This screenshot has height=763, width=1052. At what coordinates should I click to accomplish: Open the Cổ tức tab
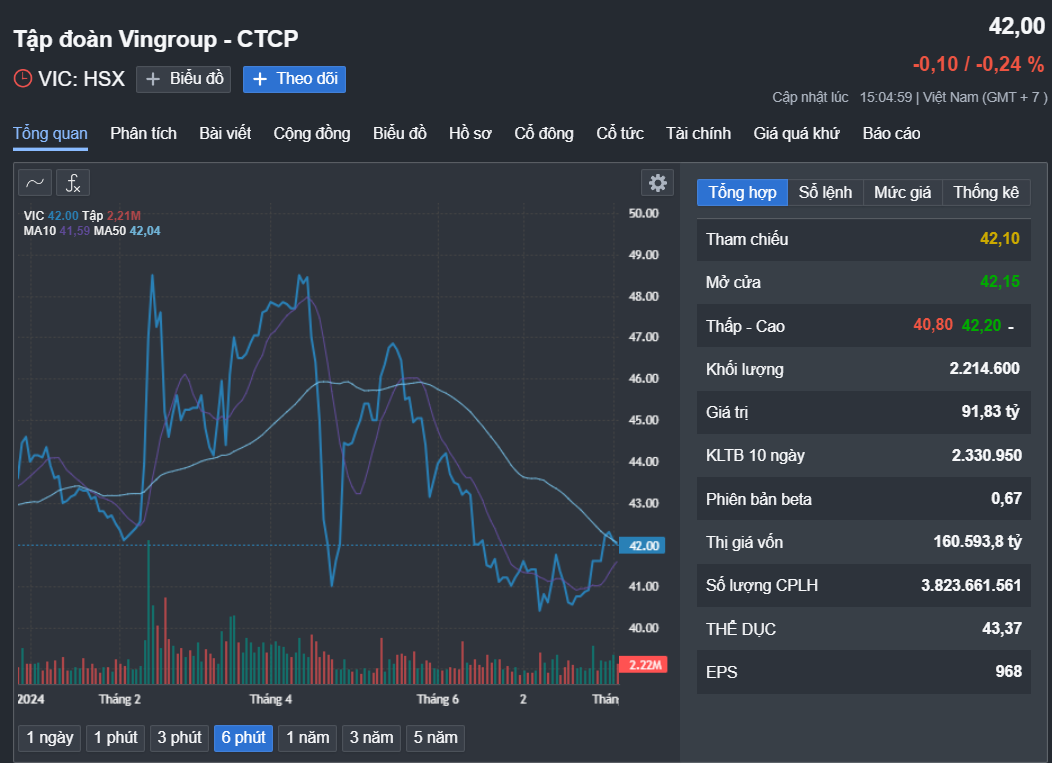click(x=620, y=133)
